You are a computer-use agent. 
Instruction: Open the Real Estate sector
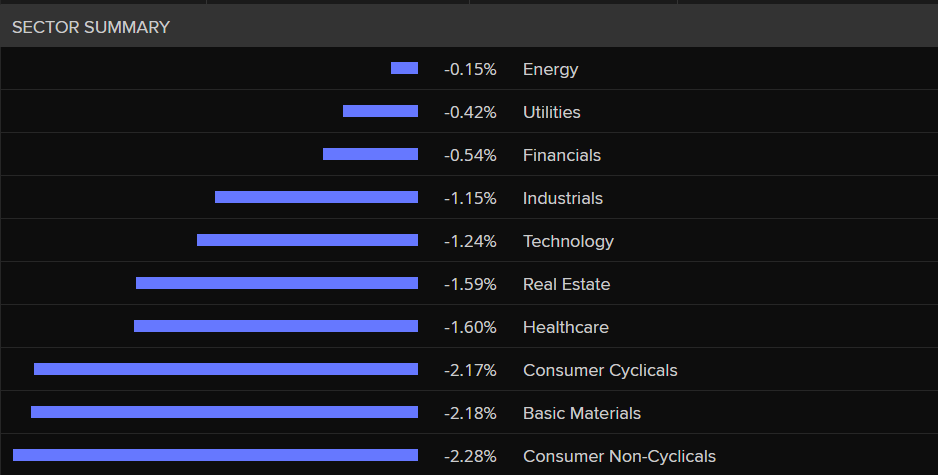566,284
